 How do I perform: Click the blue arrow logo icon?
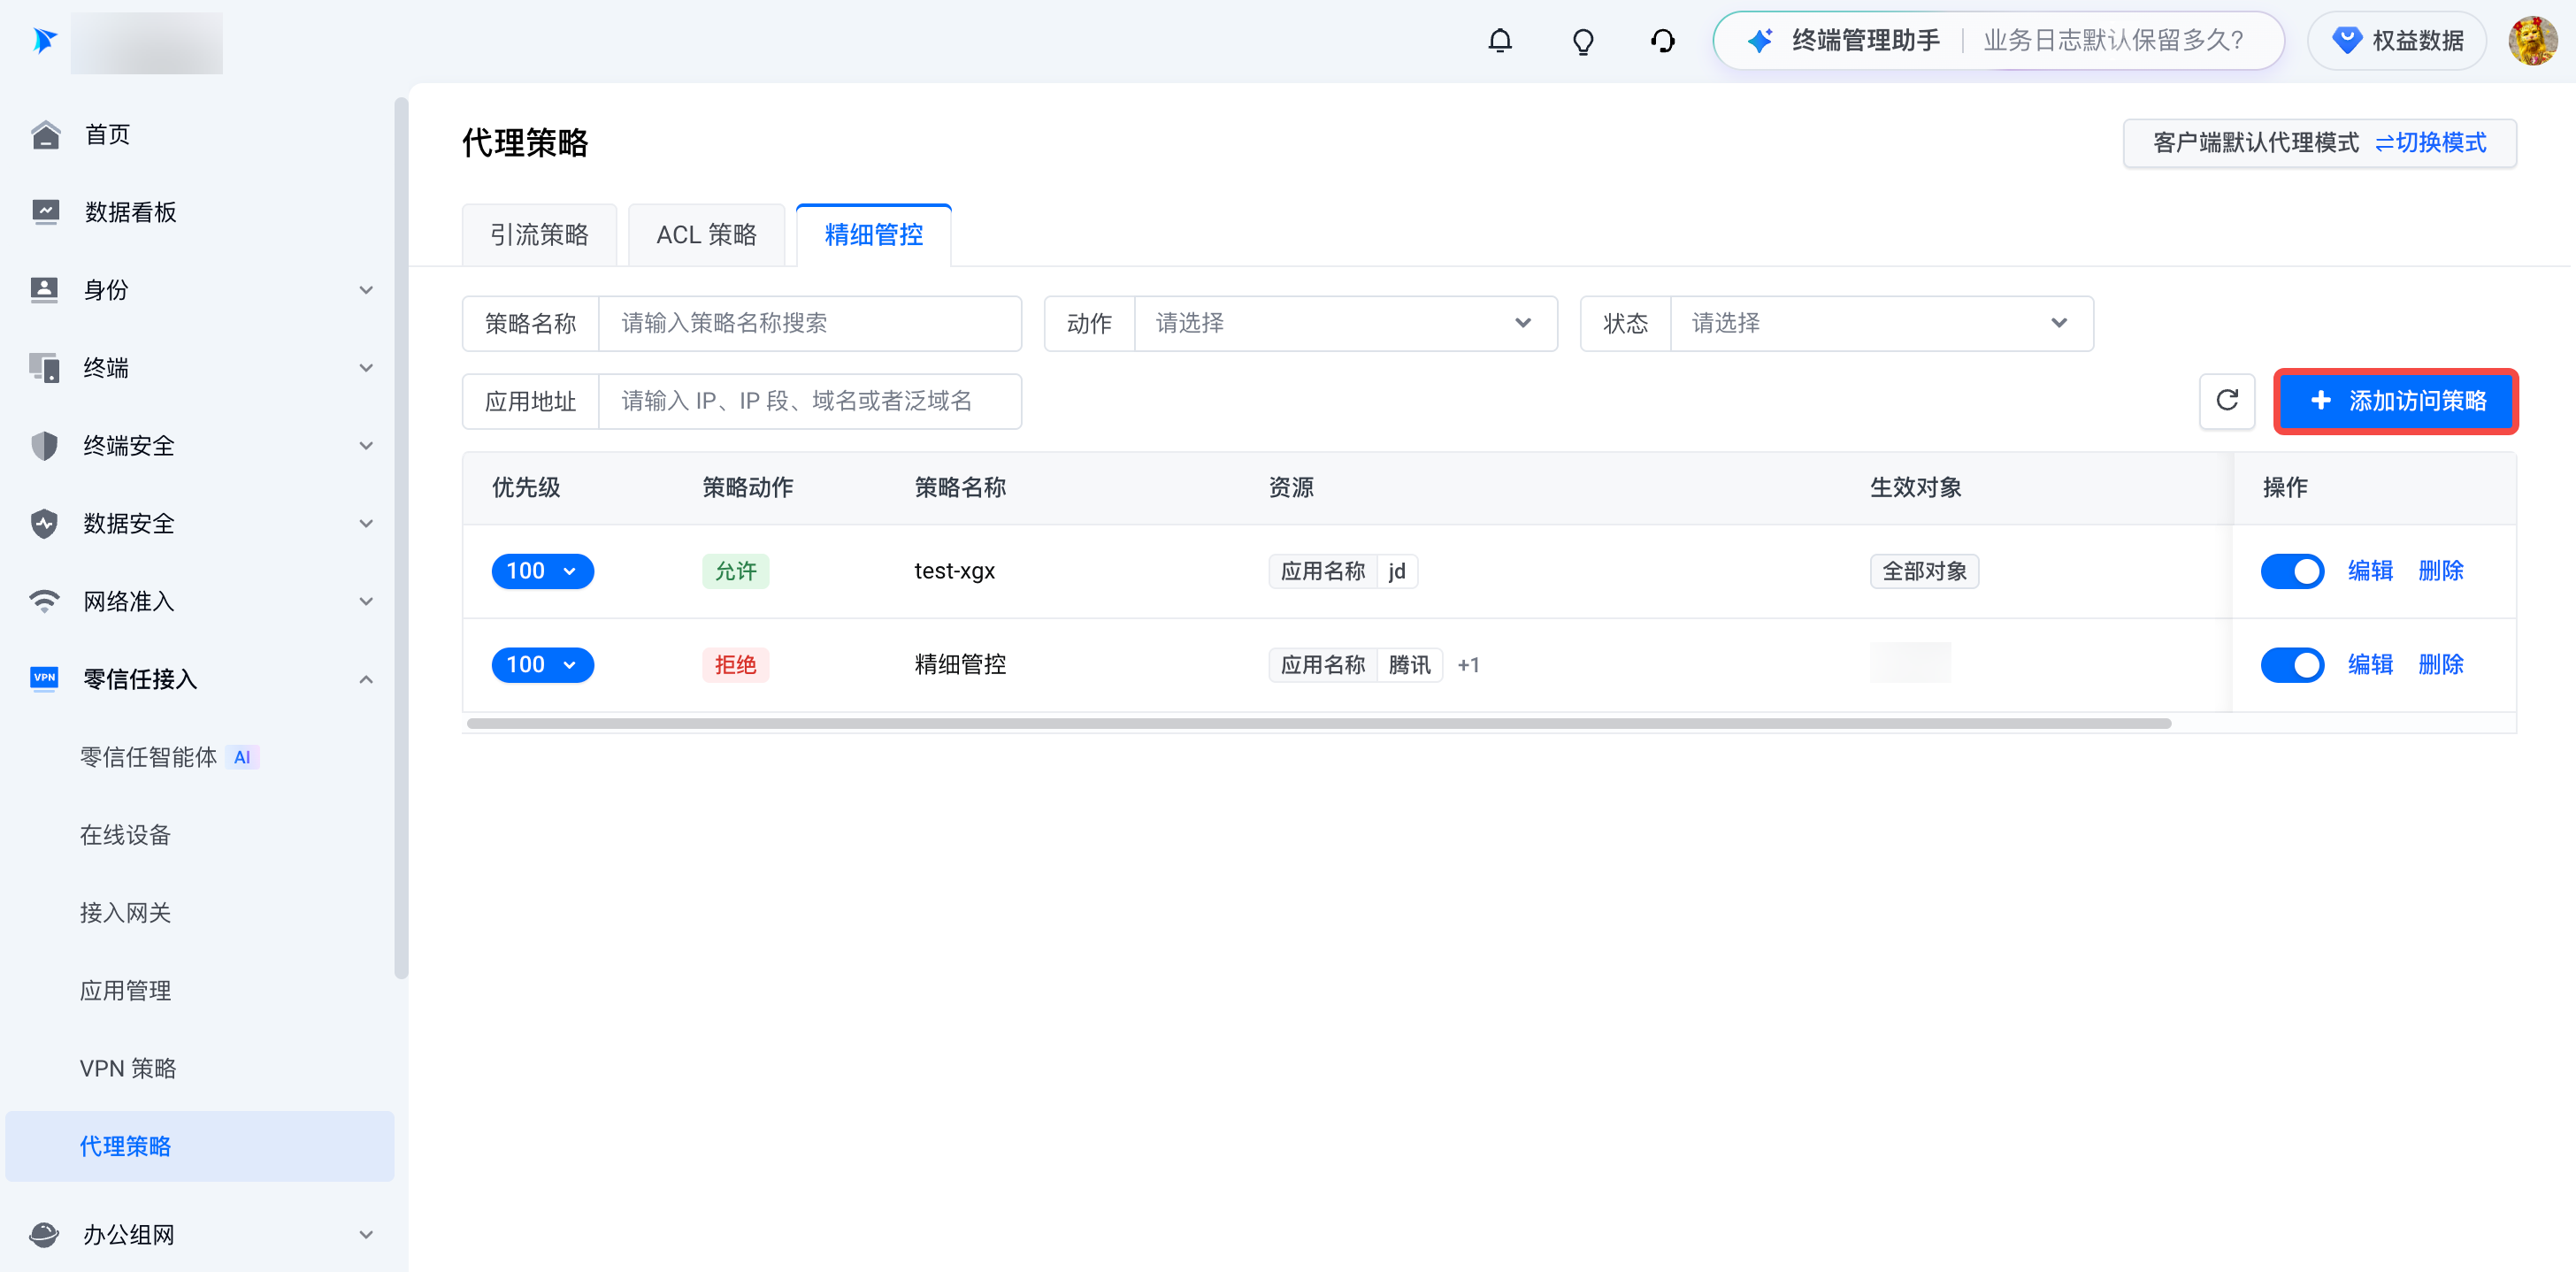tap(45, 41)
